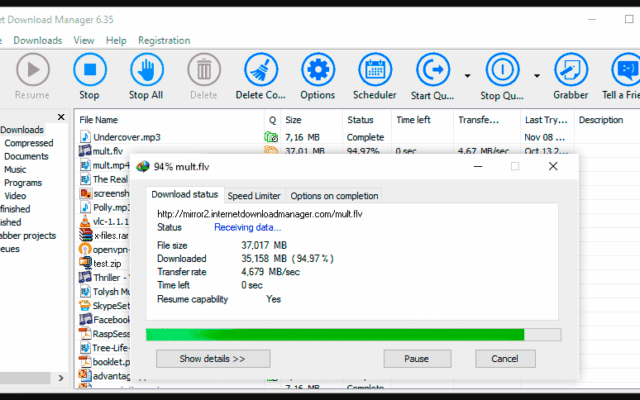Click the Stop Queue icon
The width and height of the screenshot is (640, 400).
point(502,70)
